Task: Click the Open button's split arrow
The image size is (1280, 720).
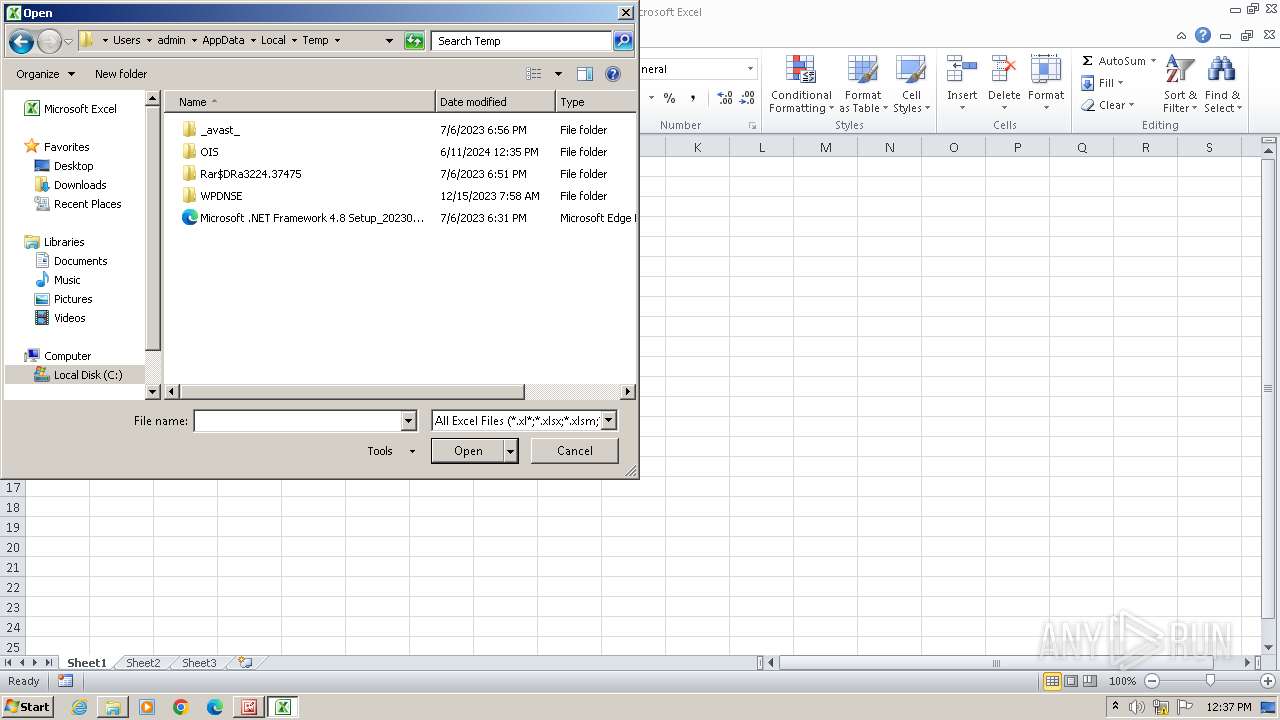Action: tap(510, 451)
